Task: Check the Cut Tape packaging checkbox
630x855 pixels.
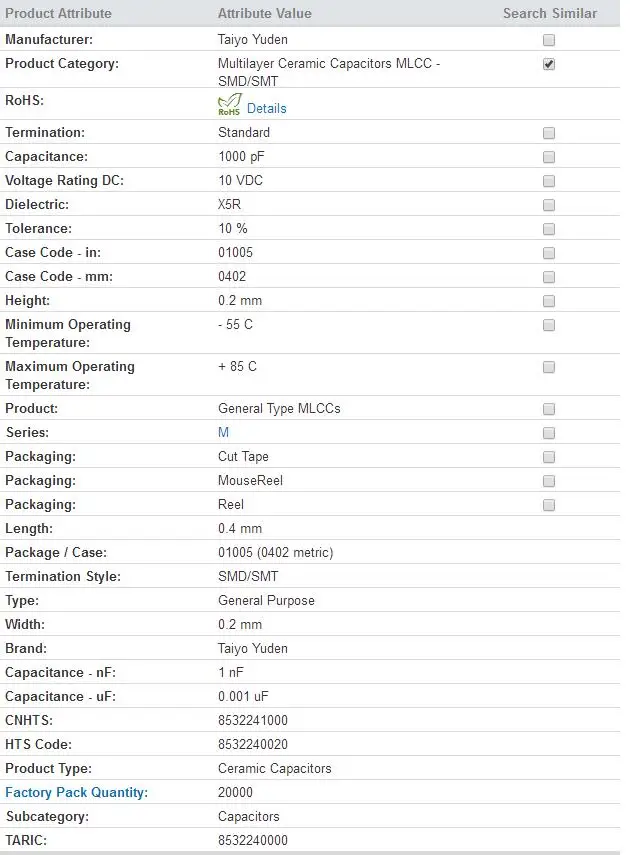Action: [549, 457]
